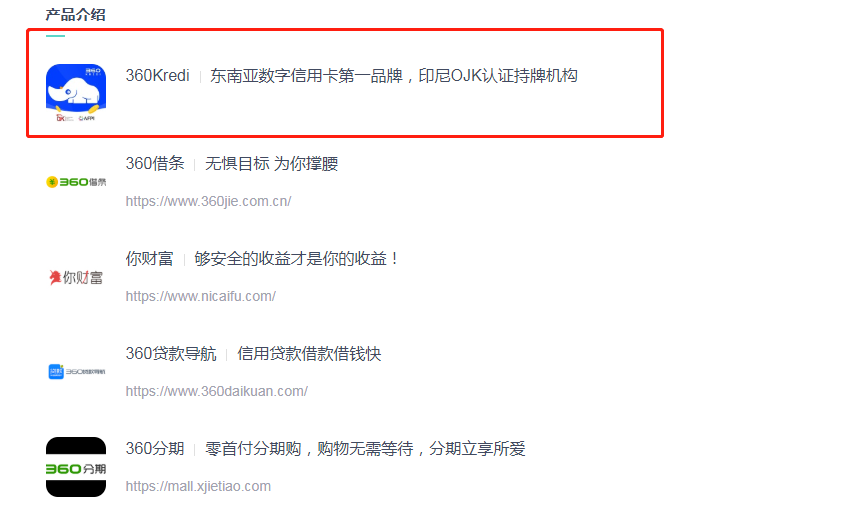Visit the https://www.360jie.com.cn/ link
The image size is (842, 513).
tap(208, 201)
